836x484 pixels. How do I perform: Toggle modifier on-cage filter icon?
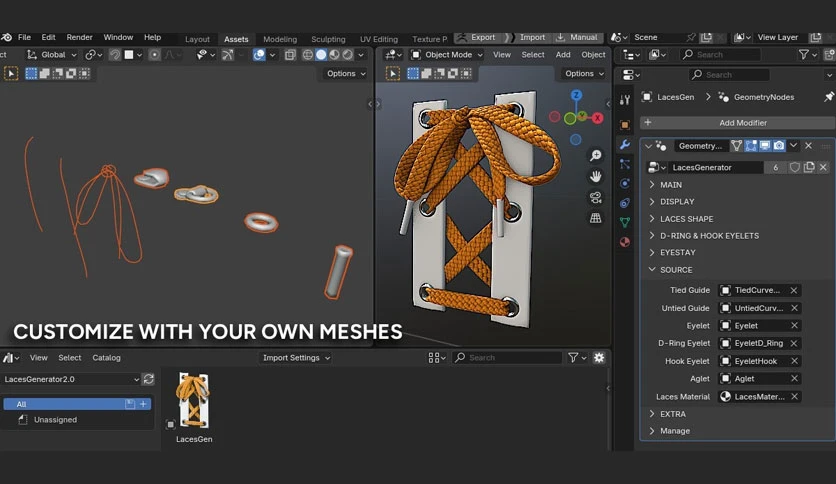tap(736, 146)
